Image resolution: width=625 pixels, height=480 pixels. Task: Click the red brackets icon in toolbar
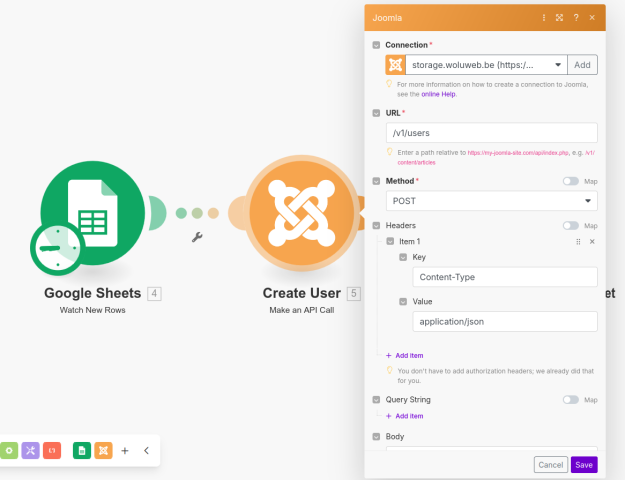pyautogui.click(x=52, y=450)
